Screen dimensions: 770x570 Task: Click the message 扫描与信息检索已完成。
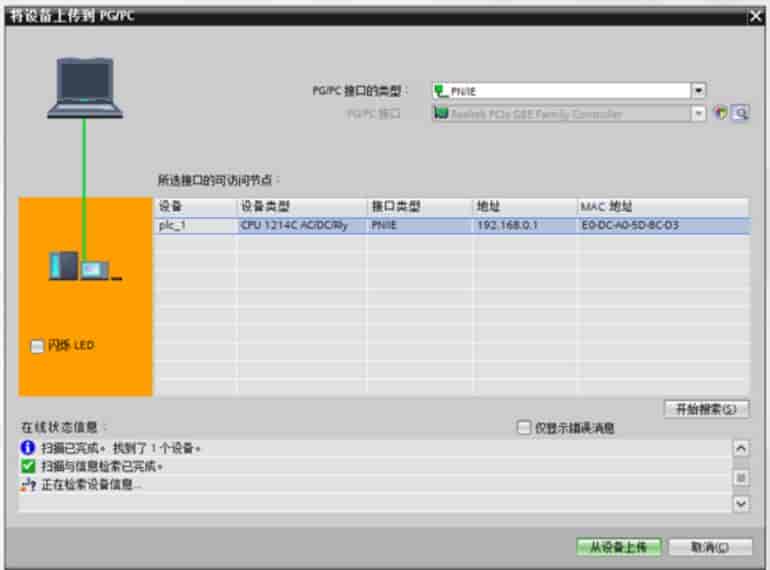(102, 466)
